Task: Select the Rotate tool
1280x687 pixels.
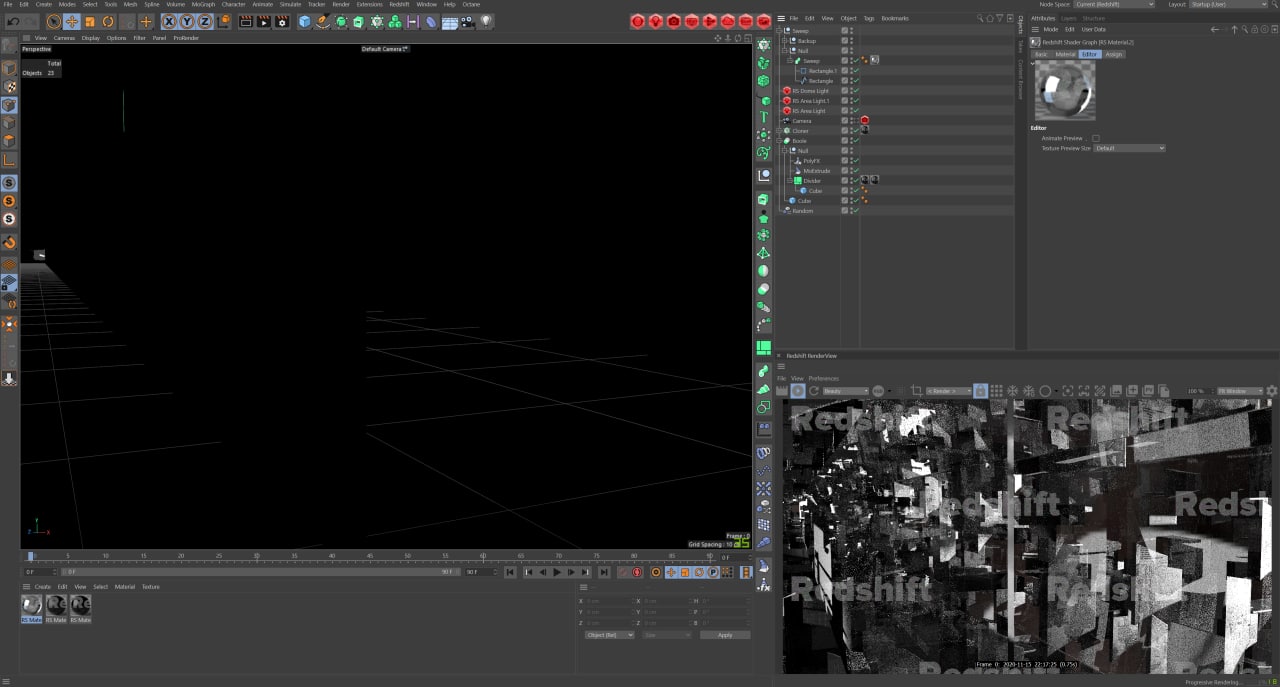Action: coord(108,21)
